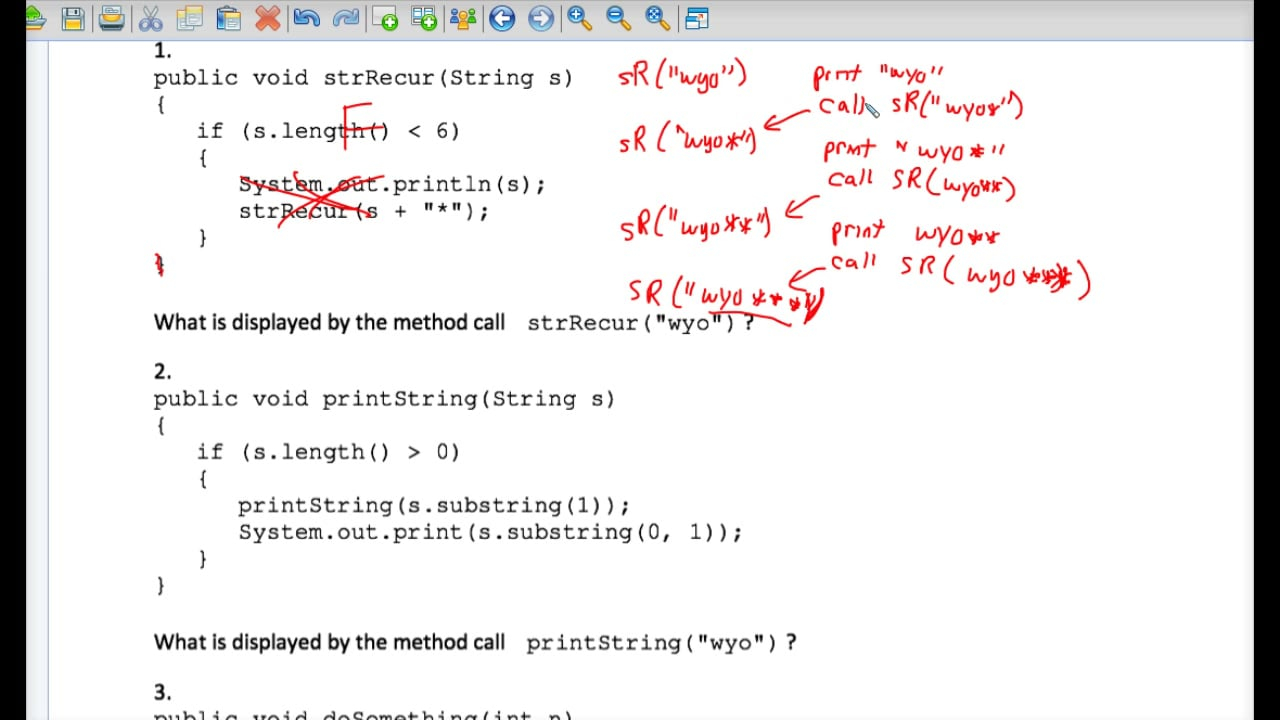Screen dimensions: 1280x720
Task: Click the Cut scissors icon
Action: point(152,18)
